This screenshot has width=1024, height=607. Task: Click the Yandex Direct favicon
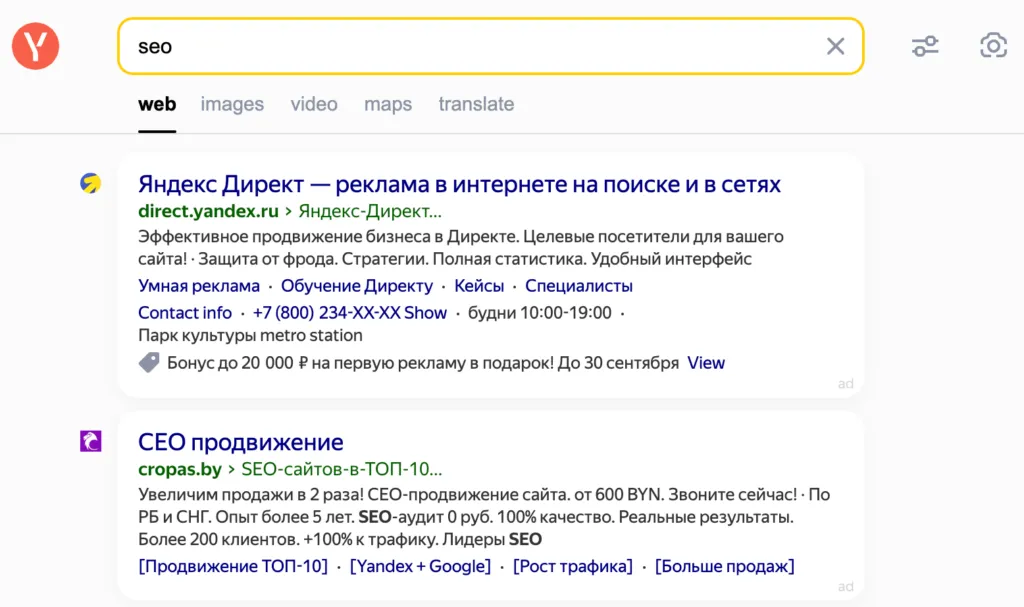(x=91, y=183)
